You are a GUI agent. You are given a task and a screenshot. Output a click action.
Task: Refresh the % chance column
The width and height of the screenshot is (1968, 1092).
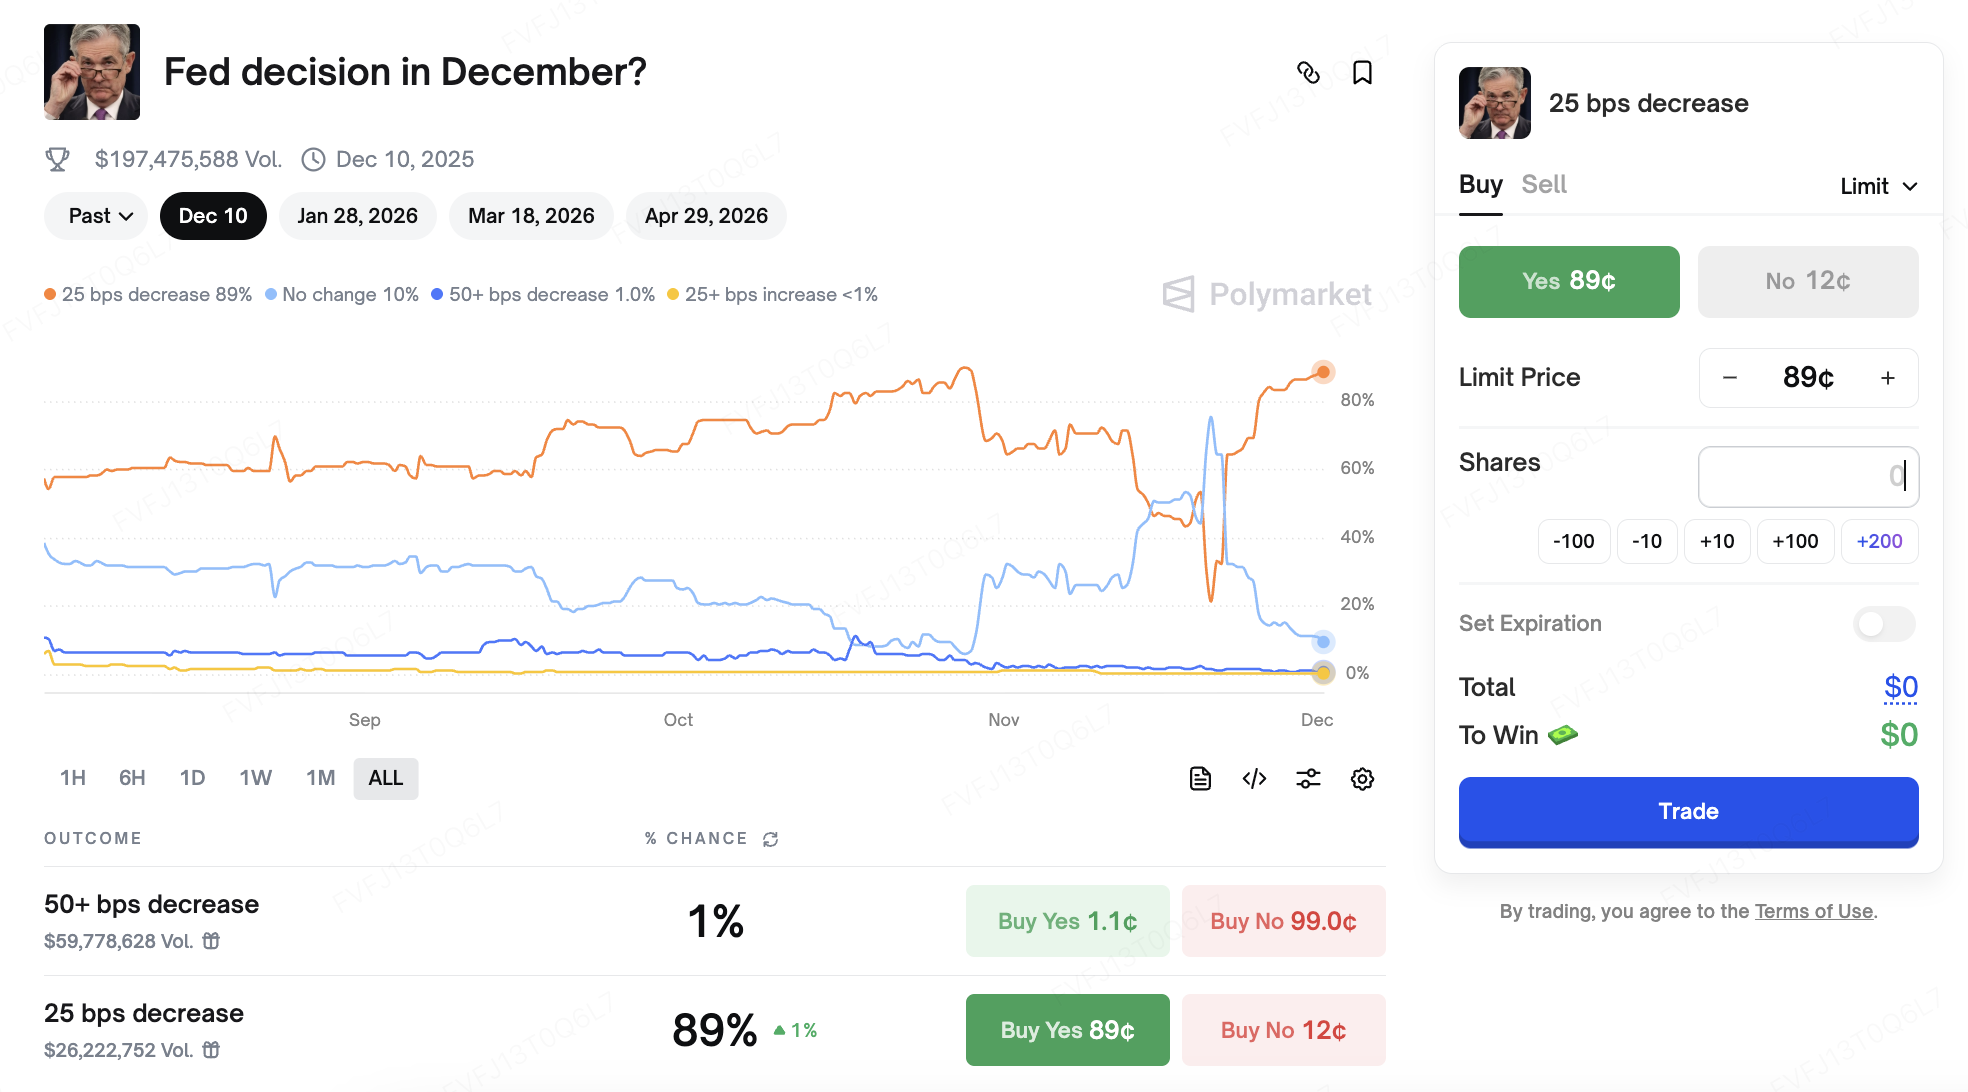(770, 839)
